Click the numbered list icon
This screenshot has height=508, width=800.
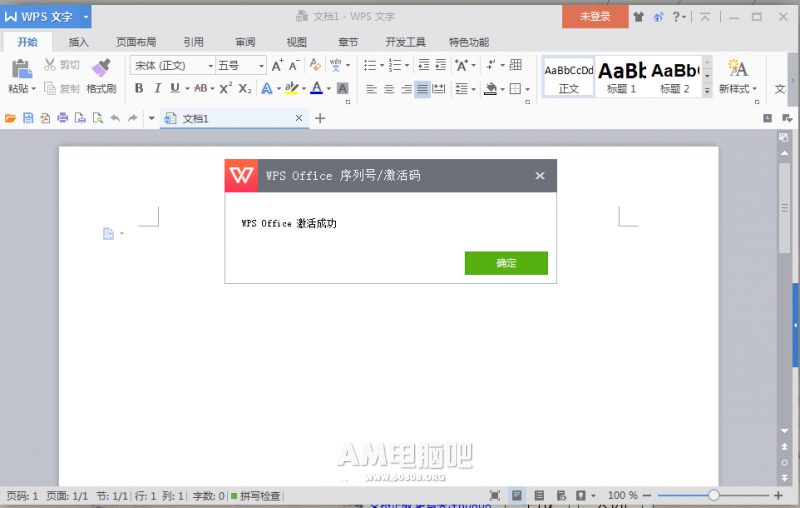pyautogui.click(x=395, y=65)
